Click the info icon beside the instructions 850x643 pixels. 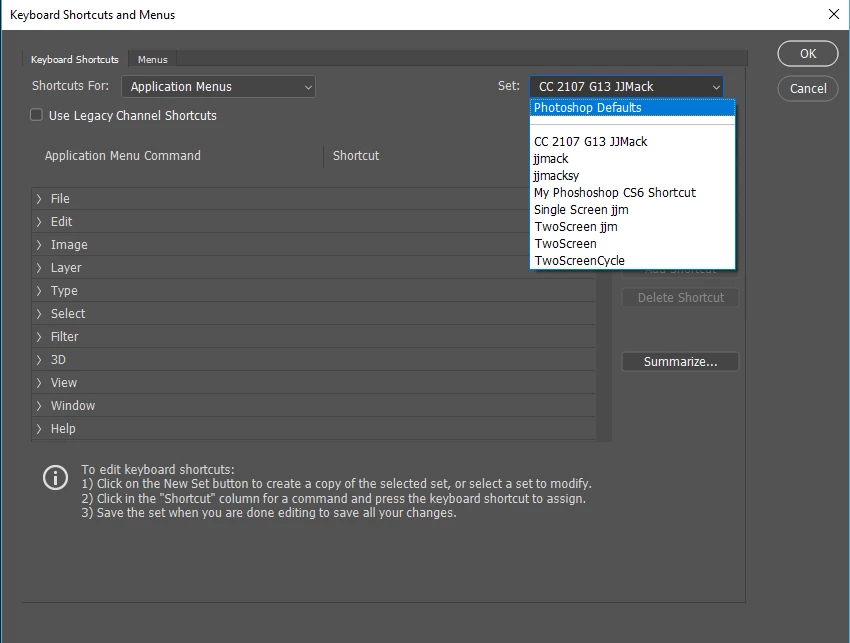(x=55, y=478)
